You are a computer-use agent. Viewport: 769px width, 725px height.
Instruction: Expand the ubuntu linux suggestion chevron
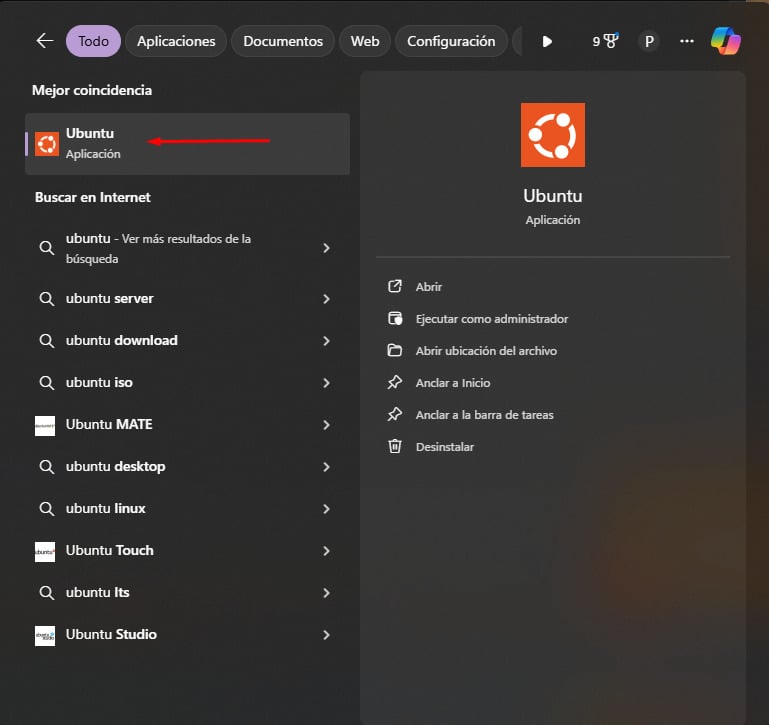coord(326,509)
